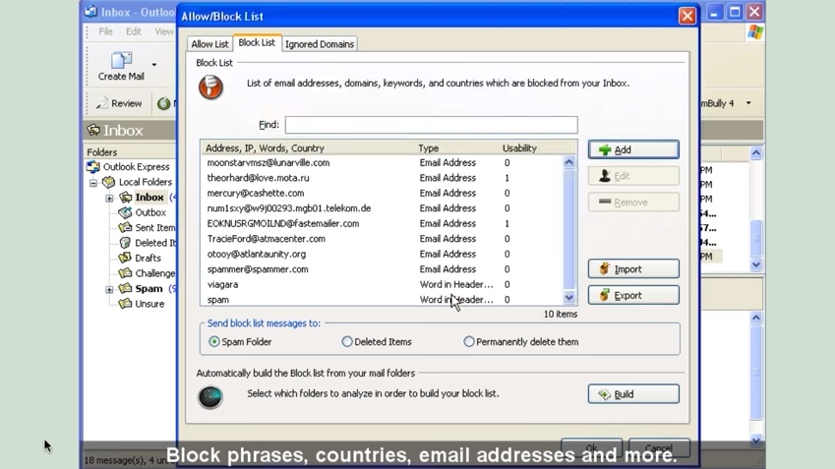Open the View menu in Outlook Express
This screenshot has width=835, height=469.
click(163, 32)
